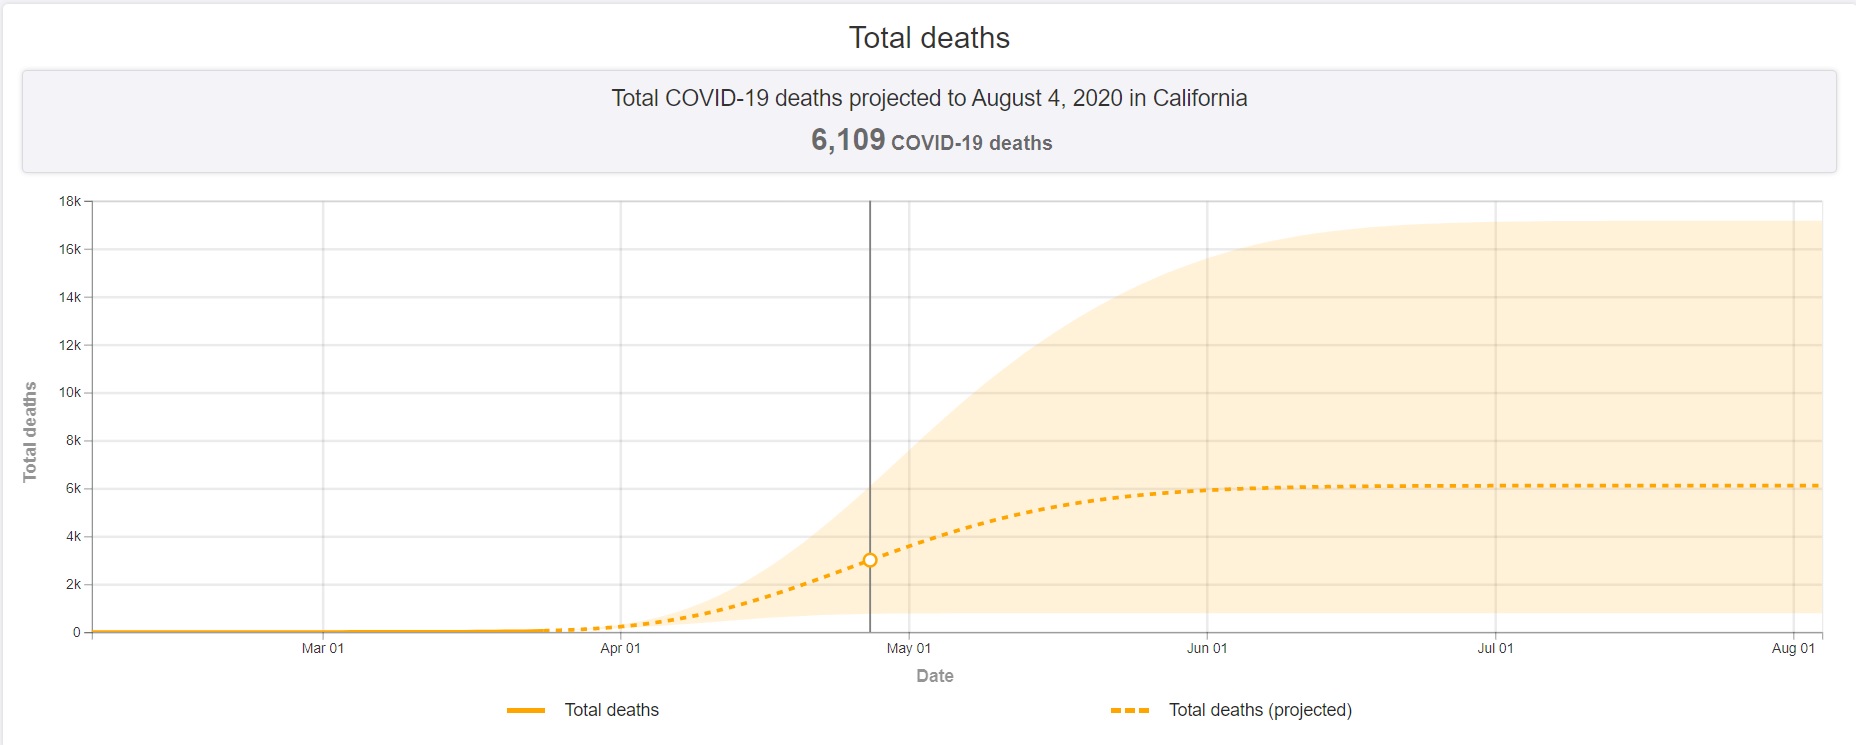Toggle the Total deaths legend entry
The height and width of the screenshot is (745, 1856).
pos(611,710)
